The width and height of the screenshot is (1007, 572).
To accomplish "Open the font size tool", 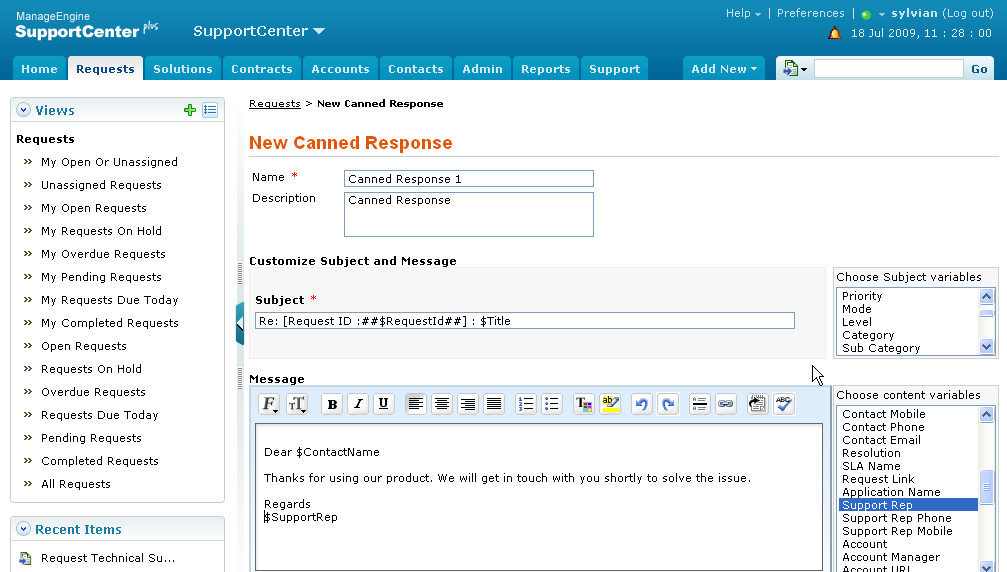I will pos(297,404).
